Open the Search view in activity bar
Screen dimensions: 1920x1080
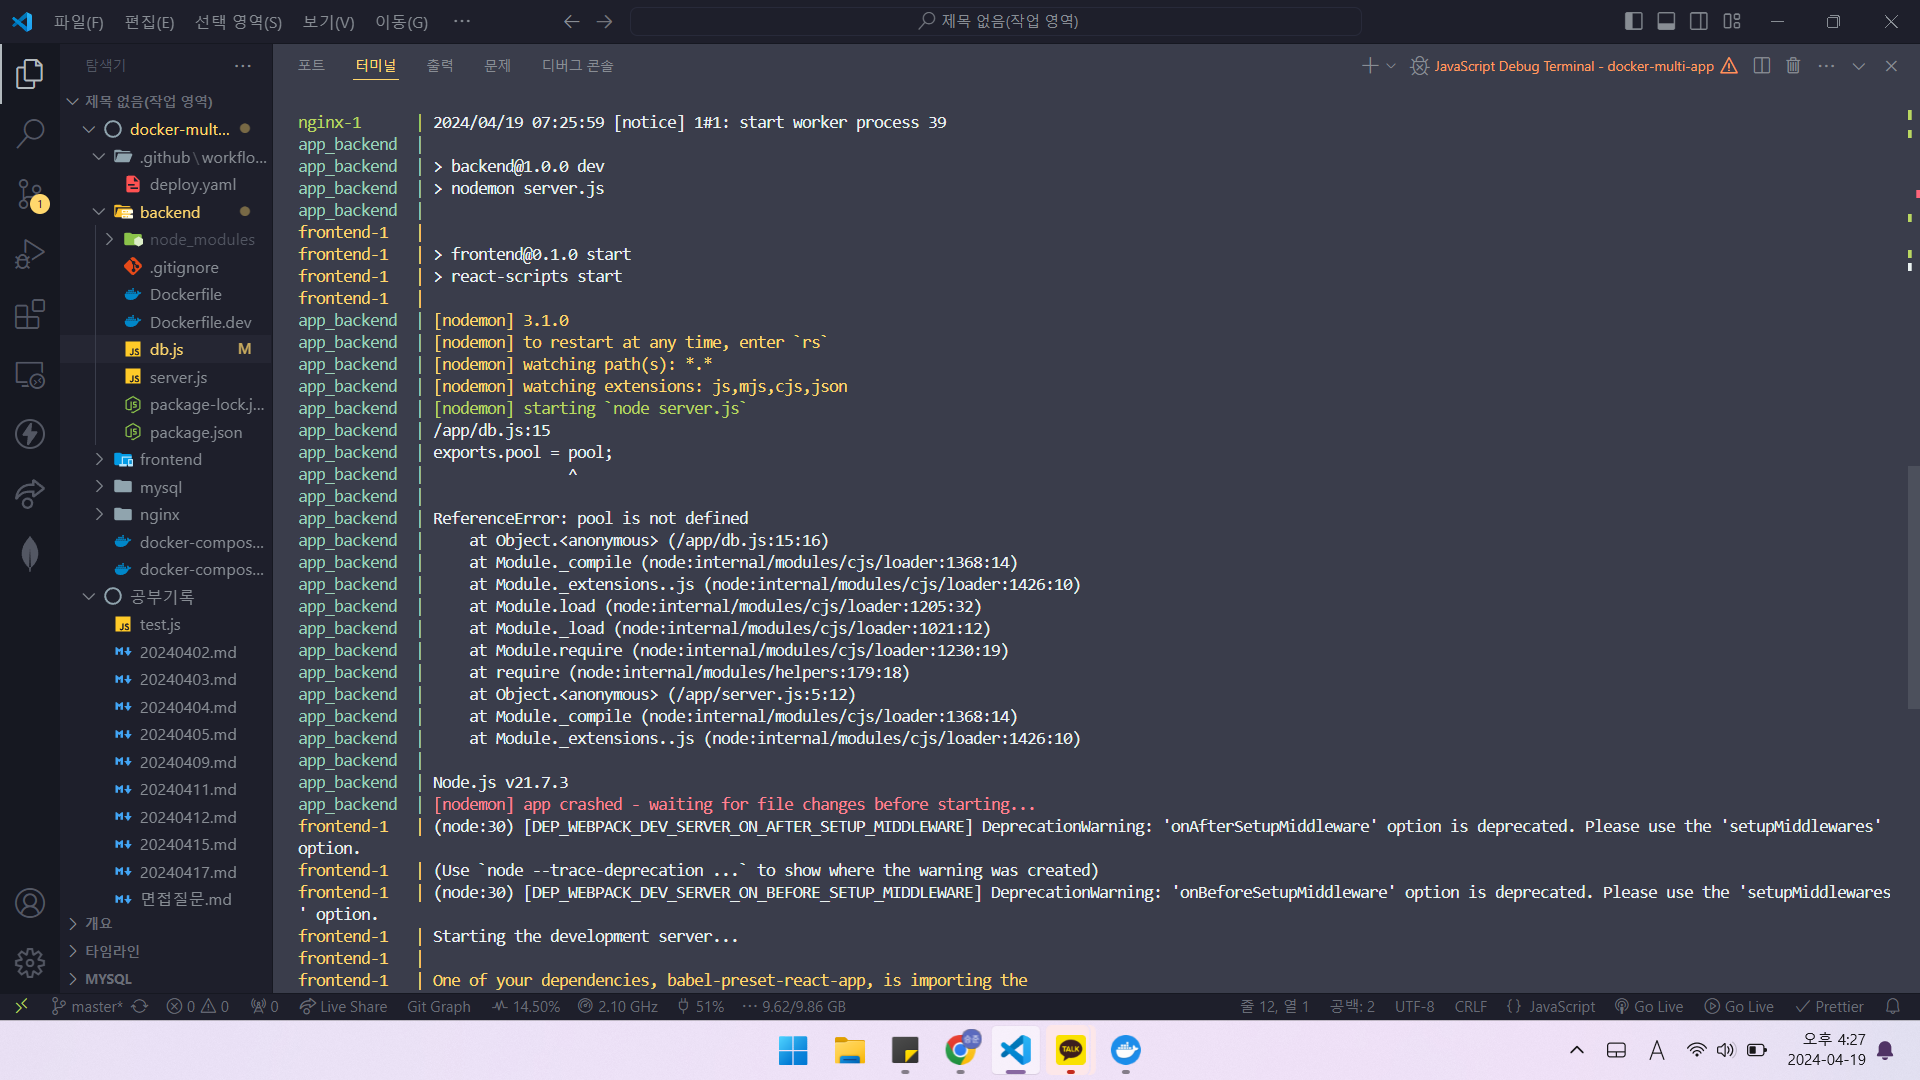pos(30,133)
